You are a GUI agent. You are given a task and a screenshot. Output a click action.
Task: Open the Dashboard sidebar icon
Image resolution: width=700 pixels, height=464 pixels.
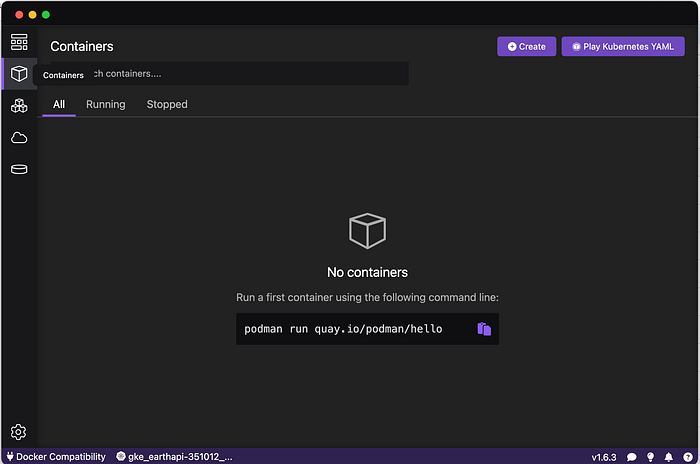pyautogui.click(x=19, y=42)
